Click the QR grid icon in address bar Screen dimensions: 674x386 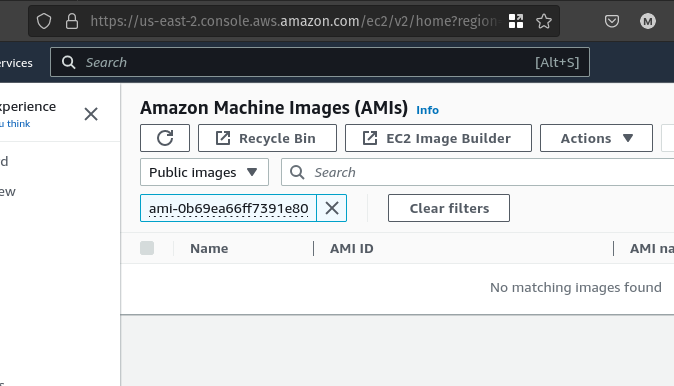(516, 21)
